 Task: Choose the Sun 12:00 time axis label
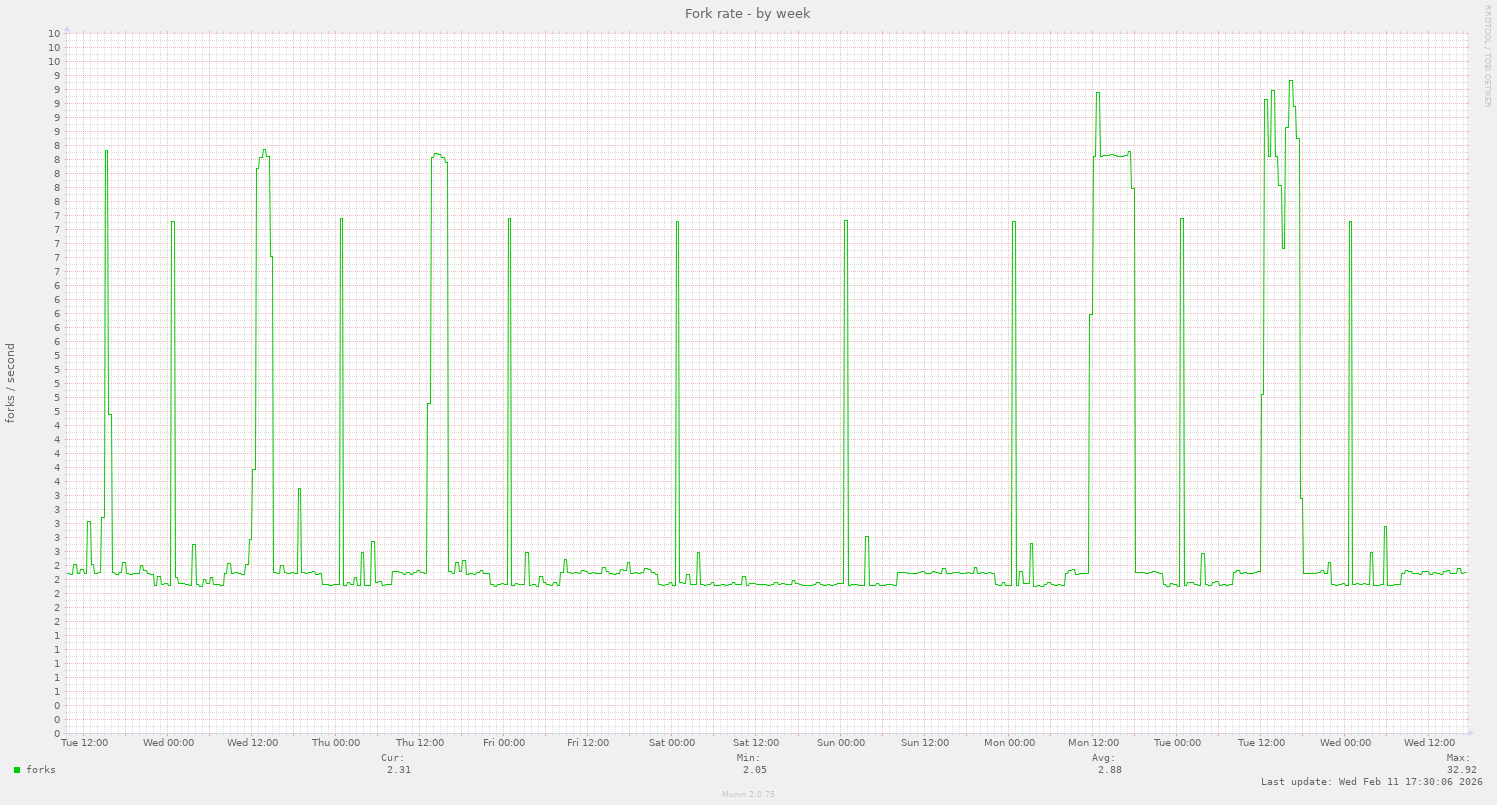click(925, 743)
